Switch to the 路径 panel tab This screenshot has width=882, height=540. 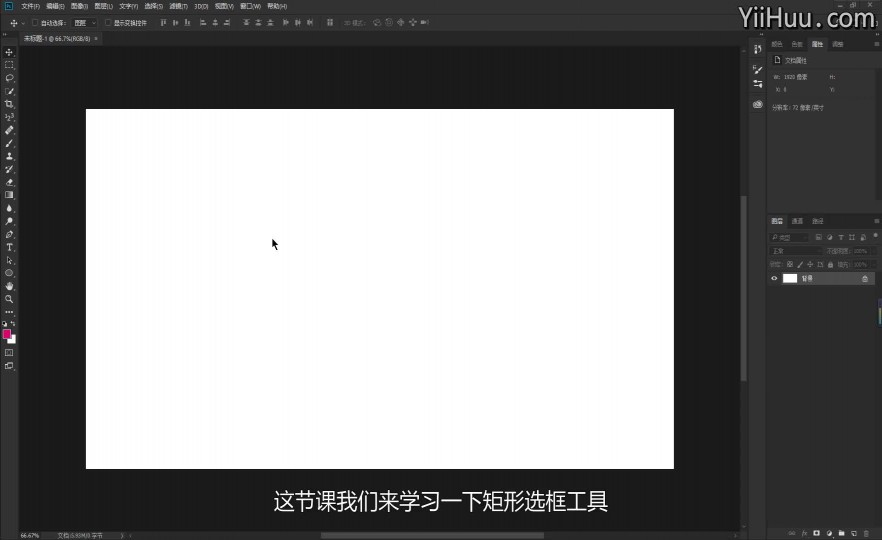tap(818, 221)
